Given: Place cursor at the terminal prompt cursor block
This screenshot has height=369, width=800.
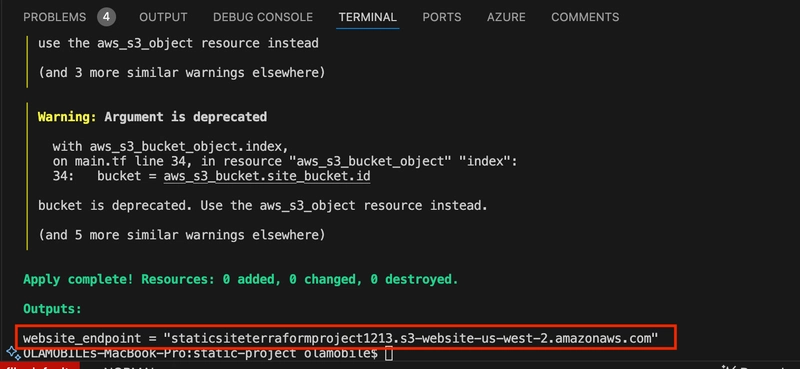Looking at the screenshot, I should (389, 353).
